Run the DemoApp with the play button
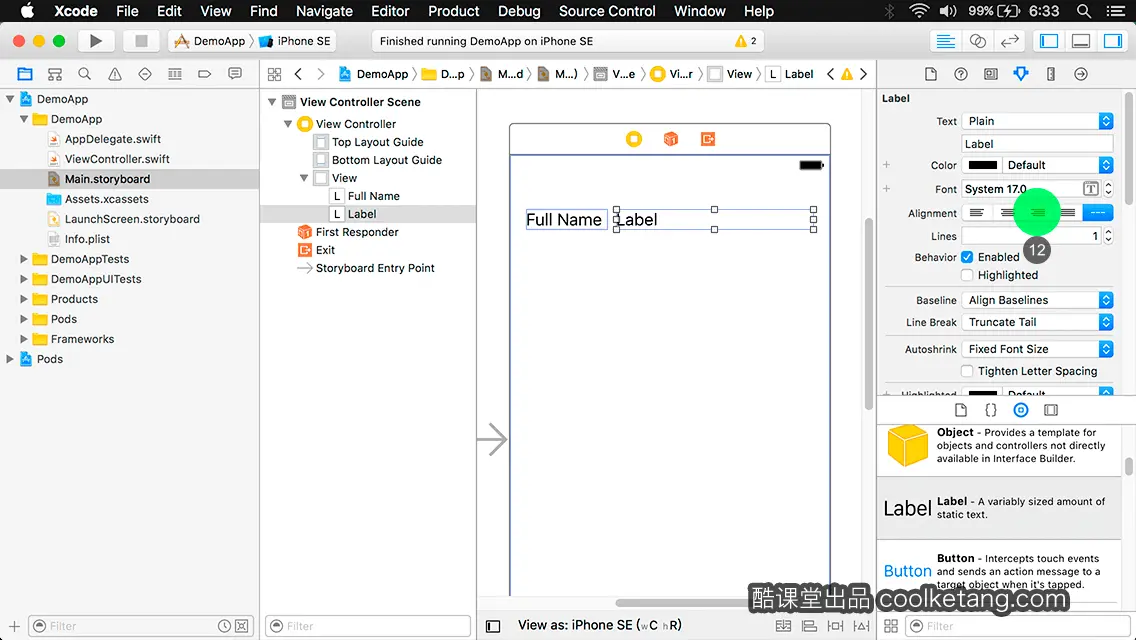 click(x=95, y=41)
